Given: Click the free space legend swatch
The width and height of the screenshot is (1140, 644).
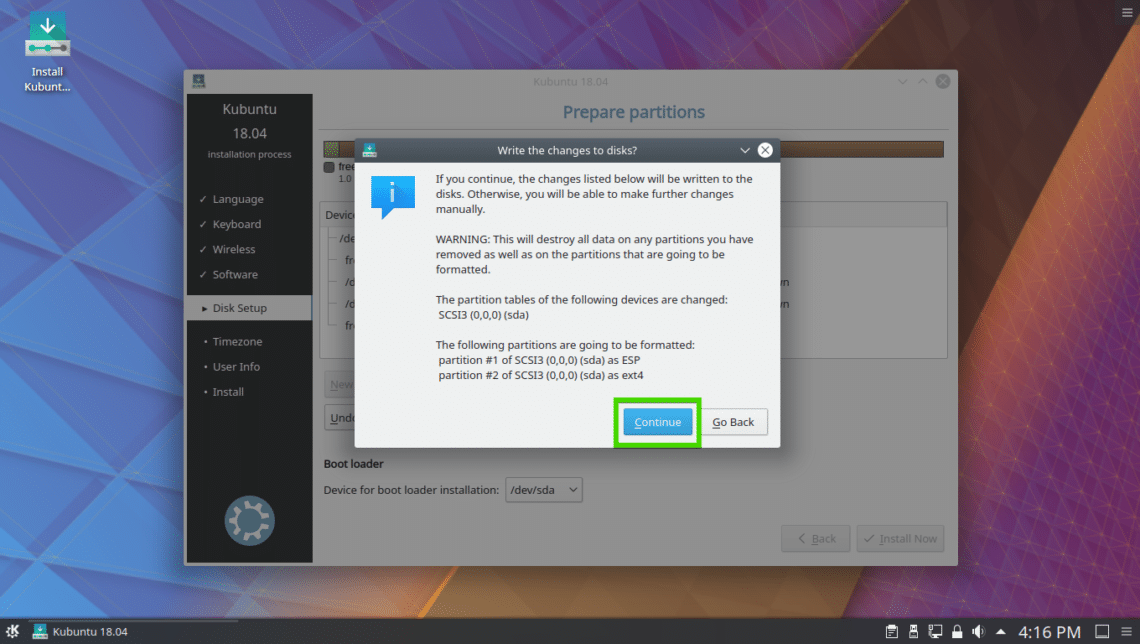Looking at the screenshot, I should point(329,167).
